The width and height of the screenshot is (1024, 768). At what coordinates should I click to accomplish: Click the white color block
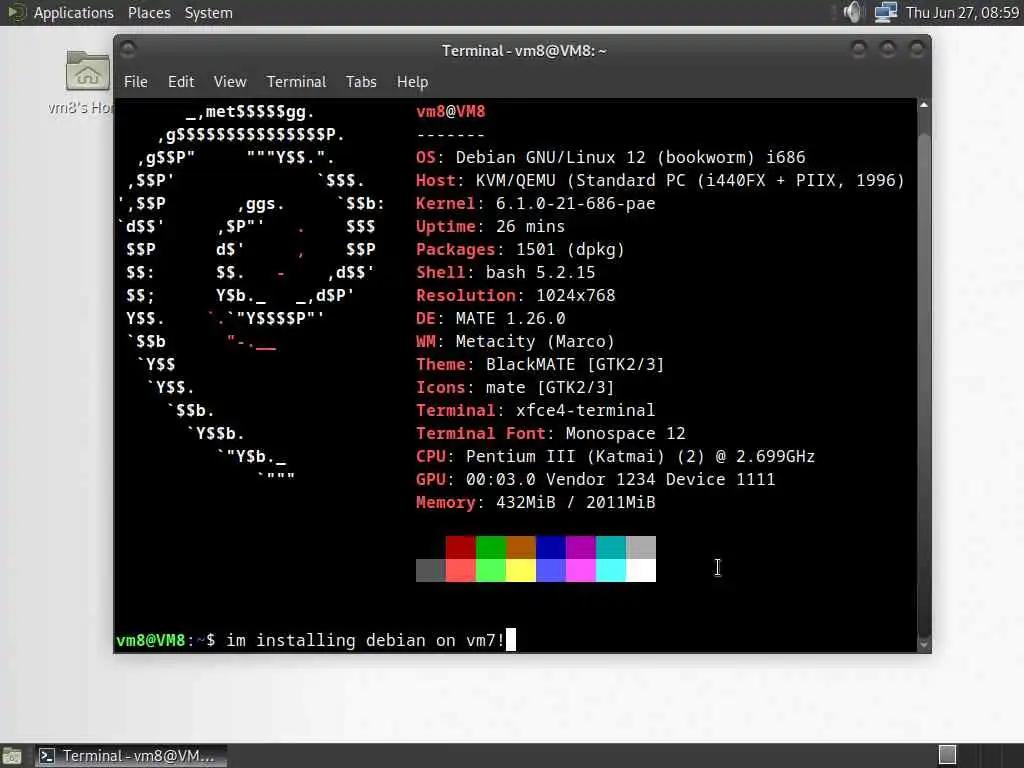(641, 570)
